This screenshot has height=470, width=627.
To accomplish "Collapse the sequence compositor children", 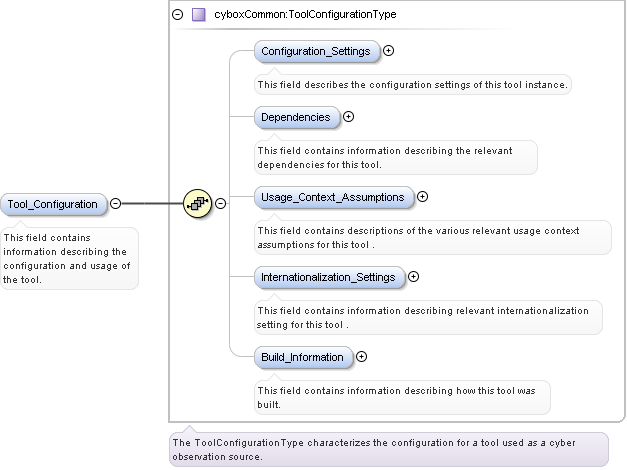I will pyautogui.click(x=221, y=204).
